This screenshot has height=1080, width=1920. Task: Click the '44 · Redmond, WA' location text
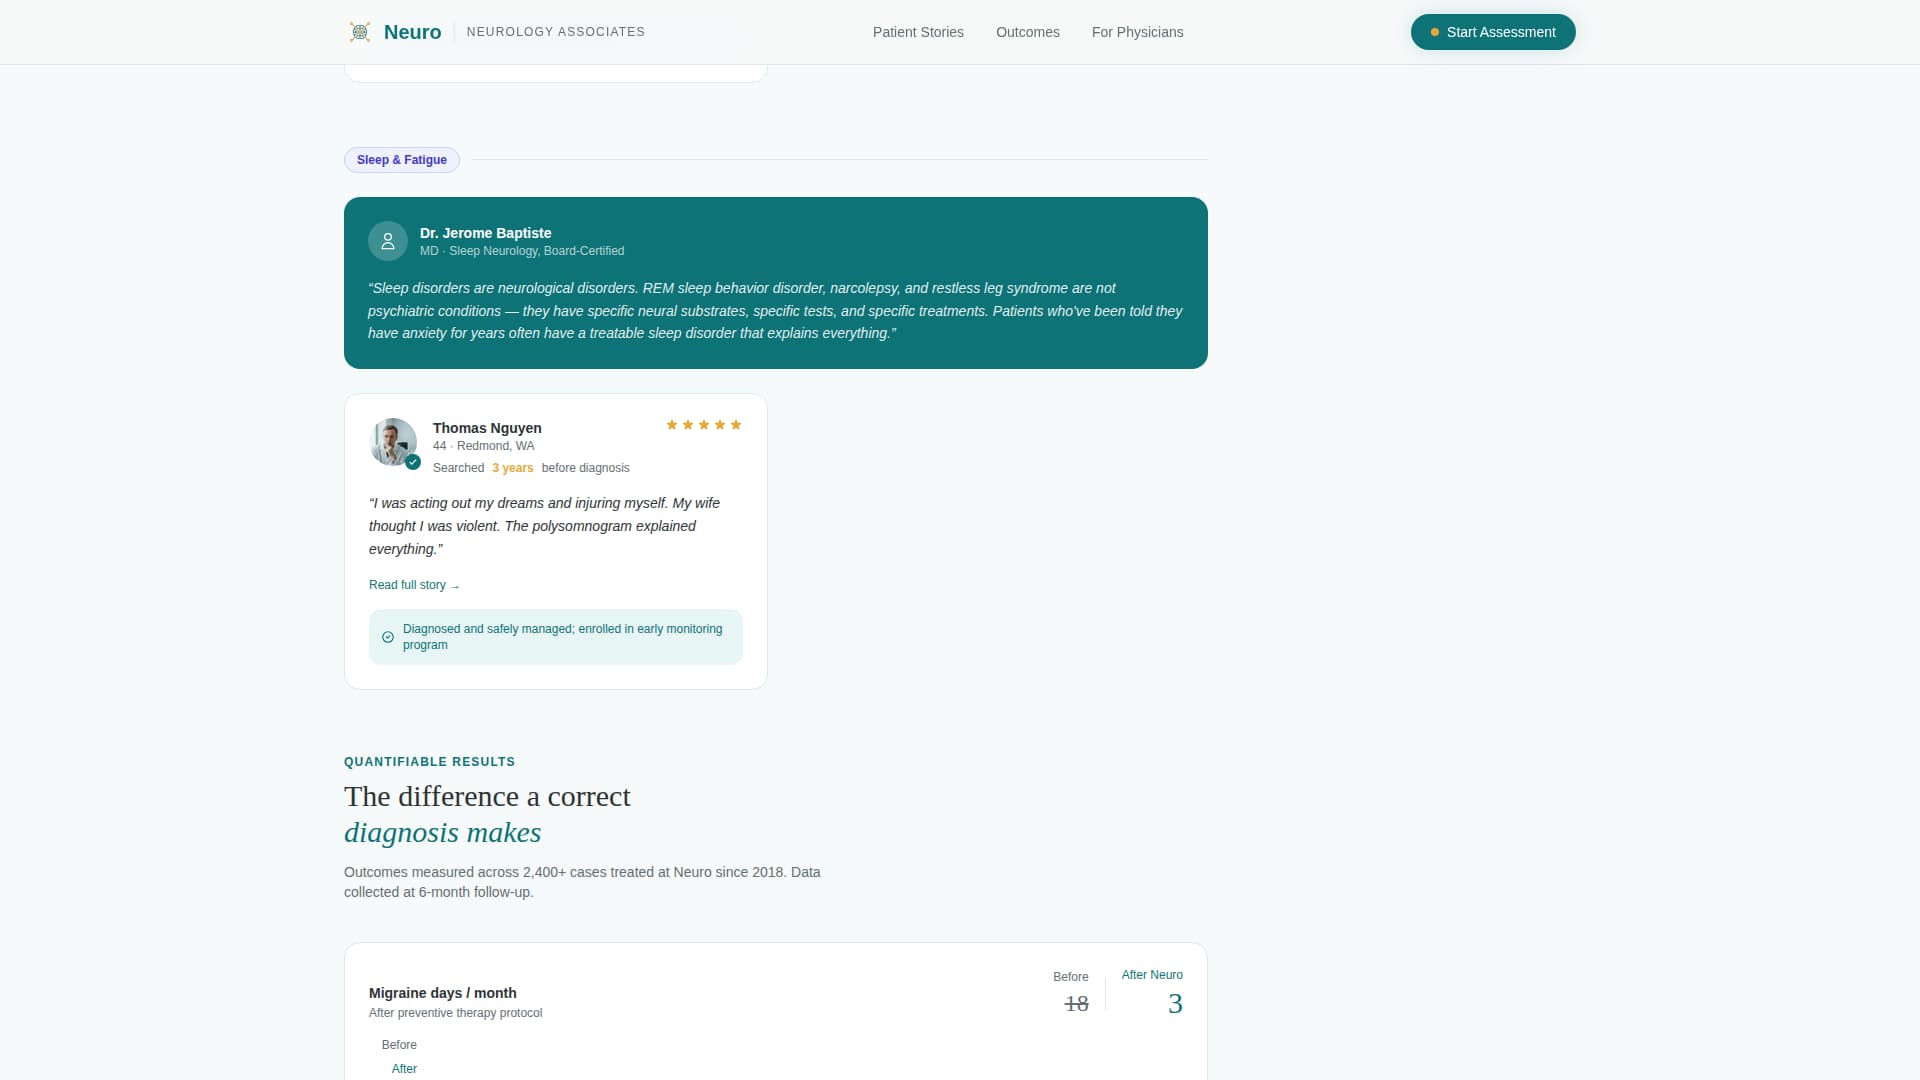point(484,446)
